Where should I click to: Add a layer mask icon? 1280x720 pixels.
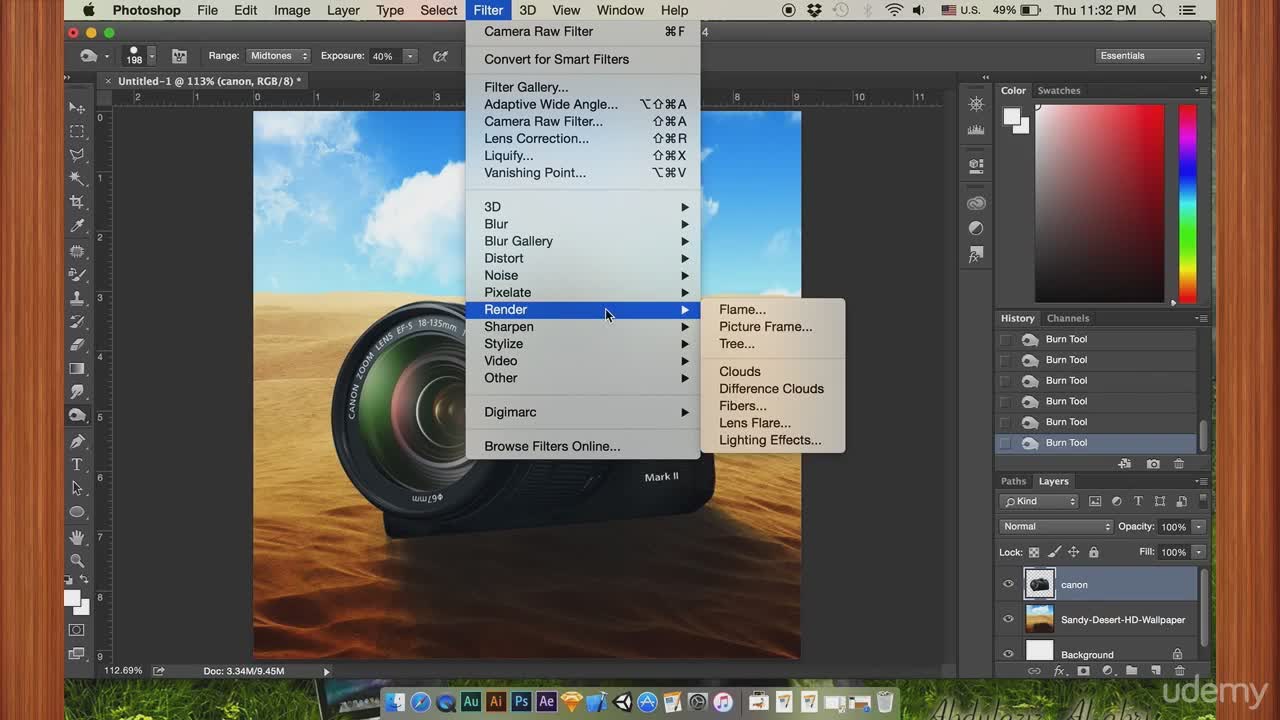(1083, 671)
